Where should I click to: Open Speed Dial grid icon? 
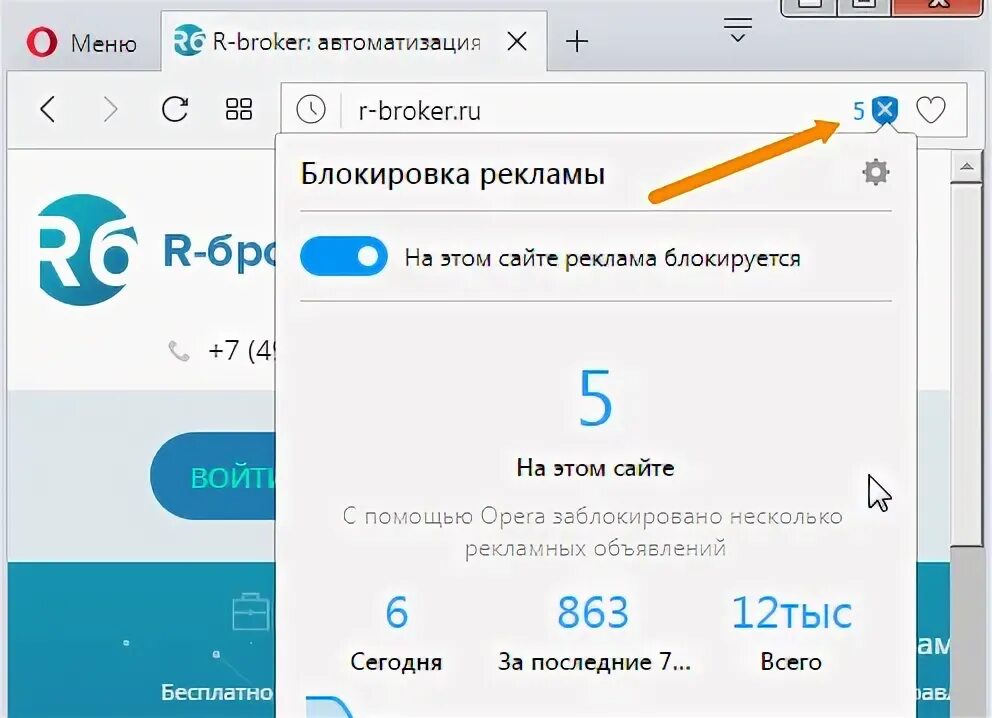[x=239, y=109]
